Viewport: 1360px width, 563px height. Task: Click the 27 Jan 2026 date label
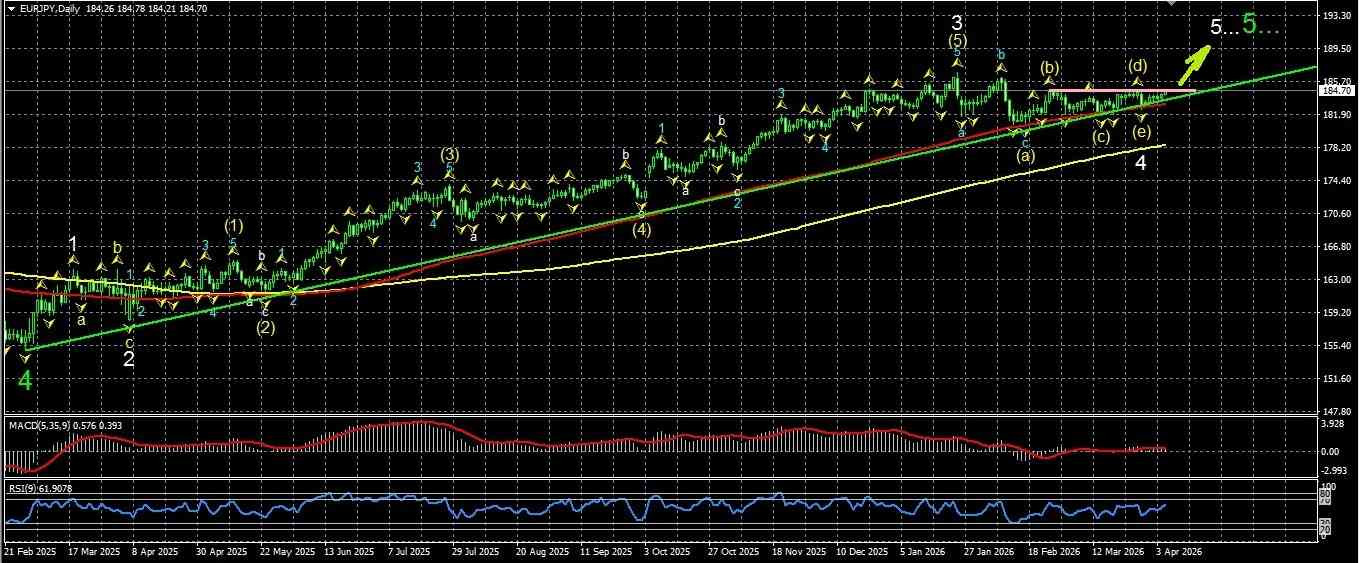[987, 551]
